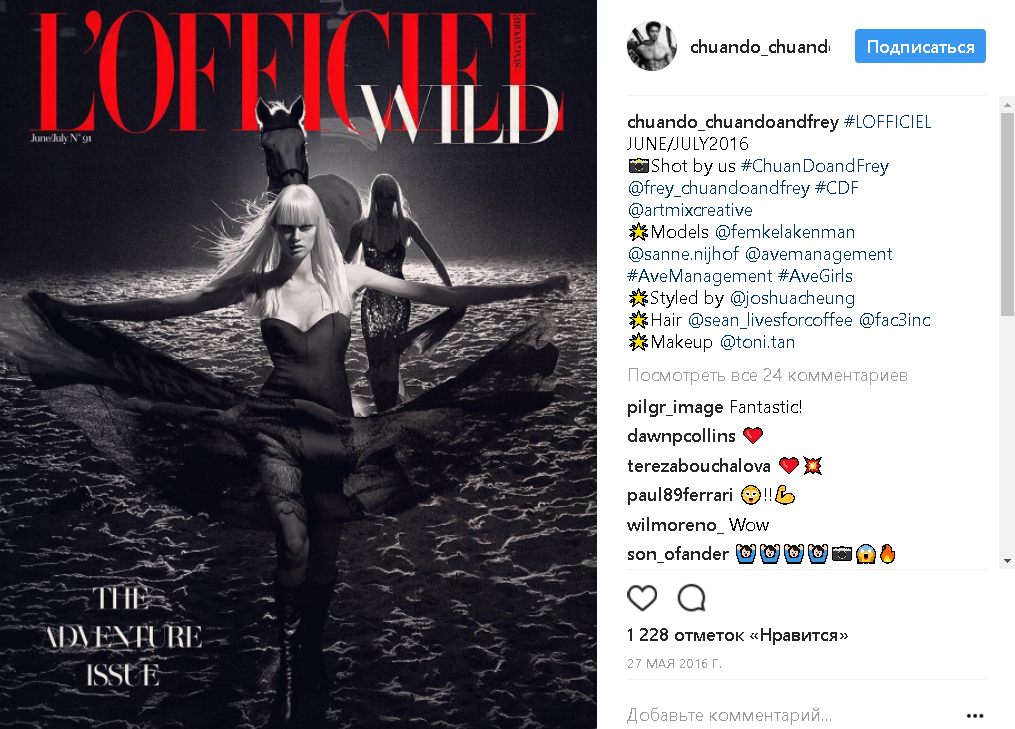Open the @toni.tan makeup mention
The height and width of the screenshot is (729, 1015).
point(757,342)
